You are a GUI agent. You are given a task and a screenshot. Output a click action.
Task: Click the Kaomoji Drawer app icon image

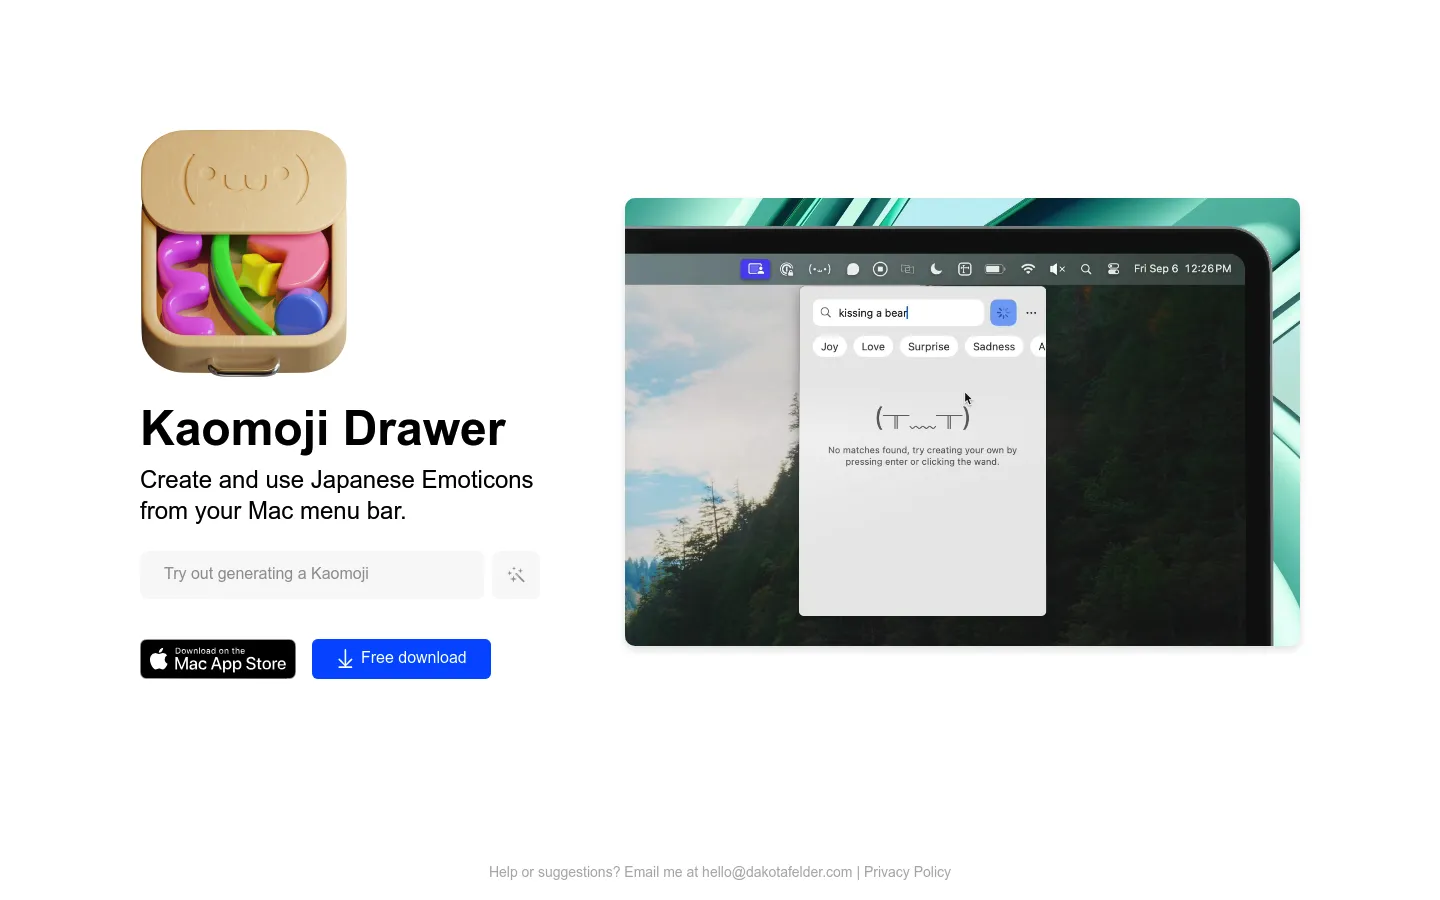[244, 253]
